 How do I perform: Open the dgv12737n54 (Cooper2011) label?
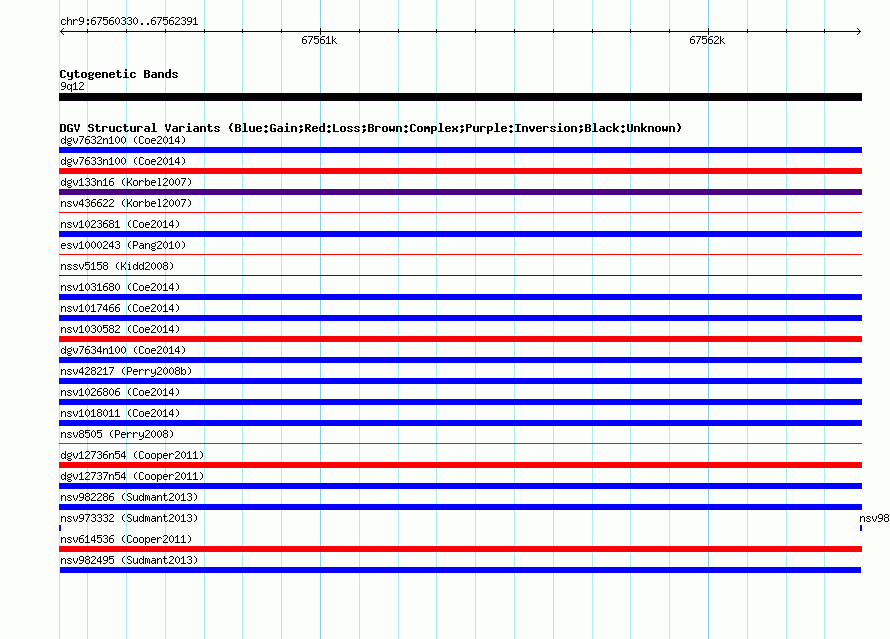tap(132, 476)
